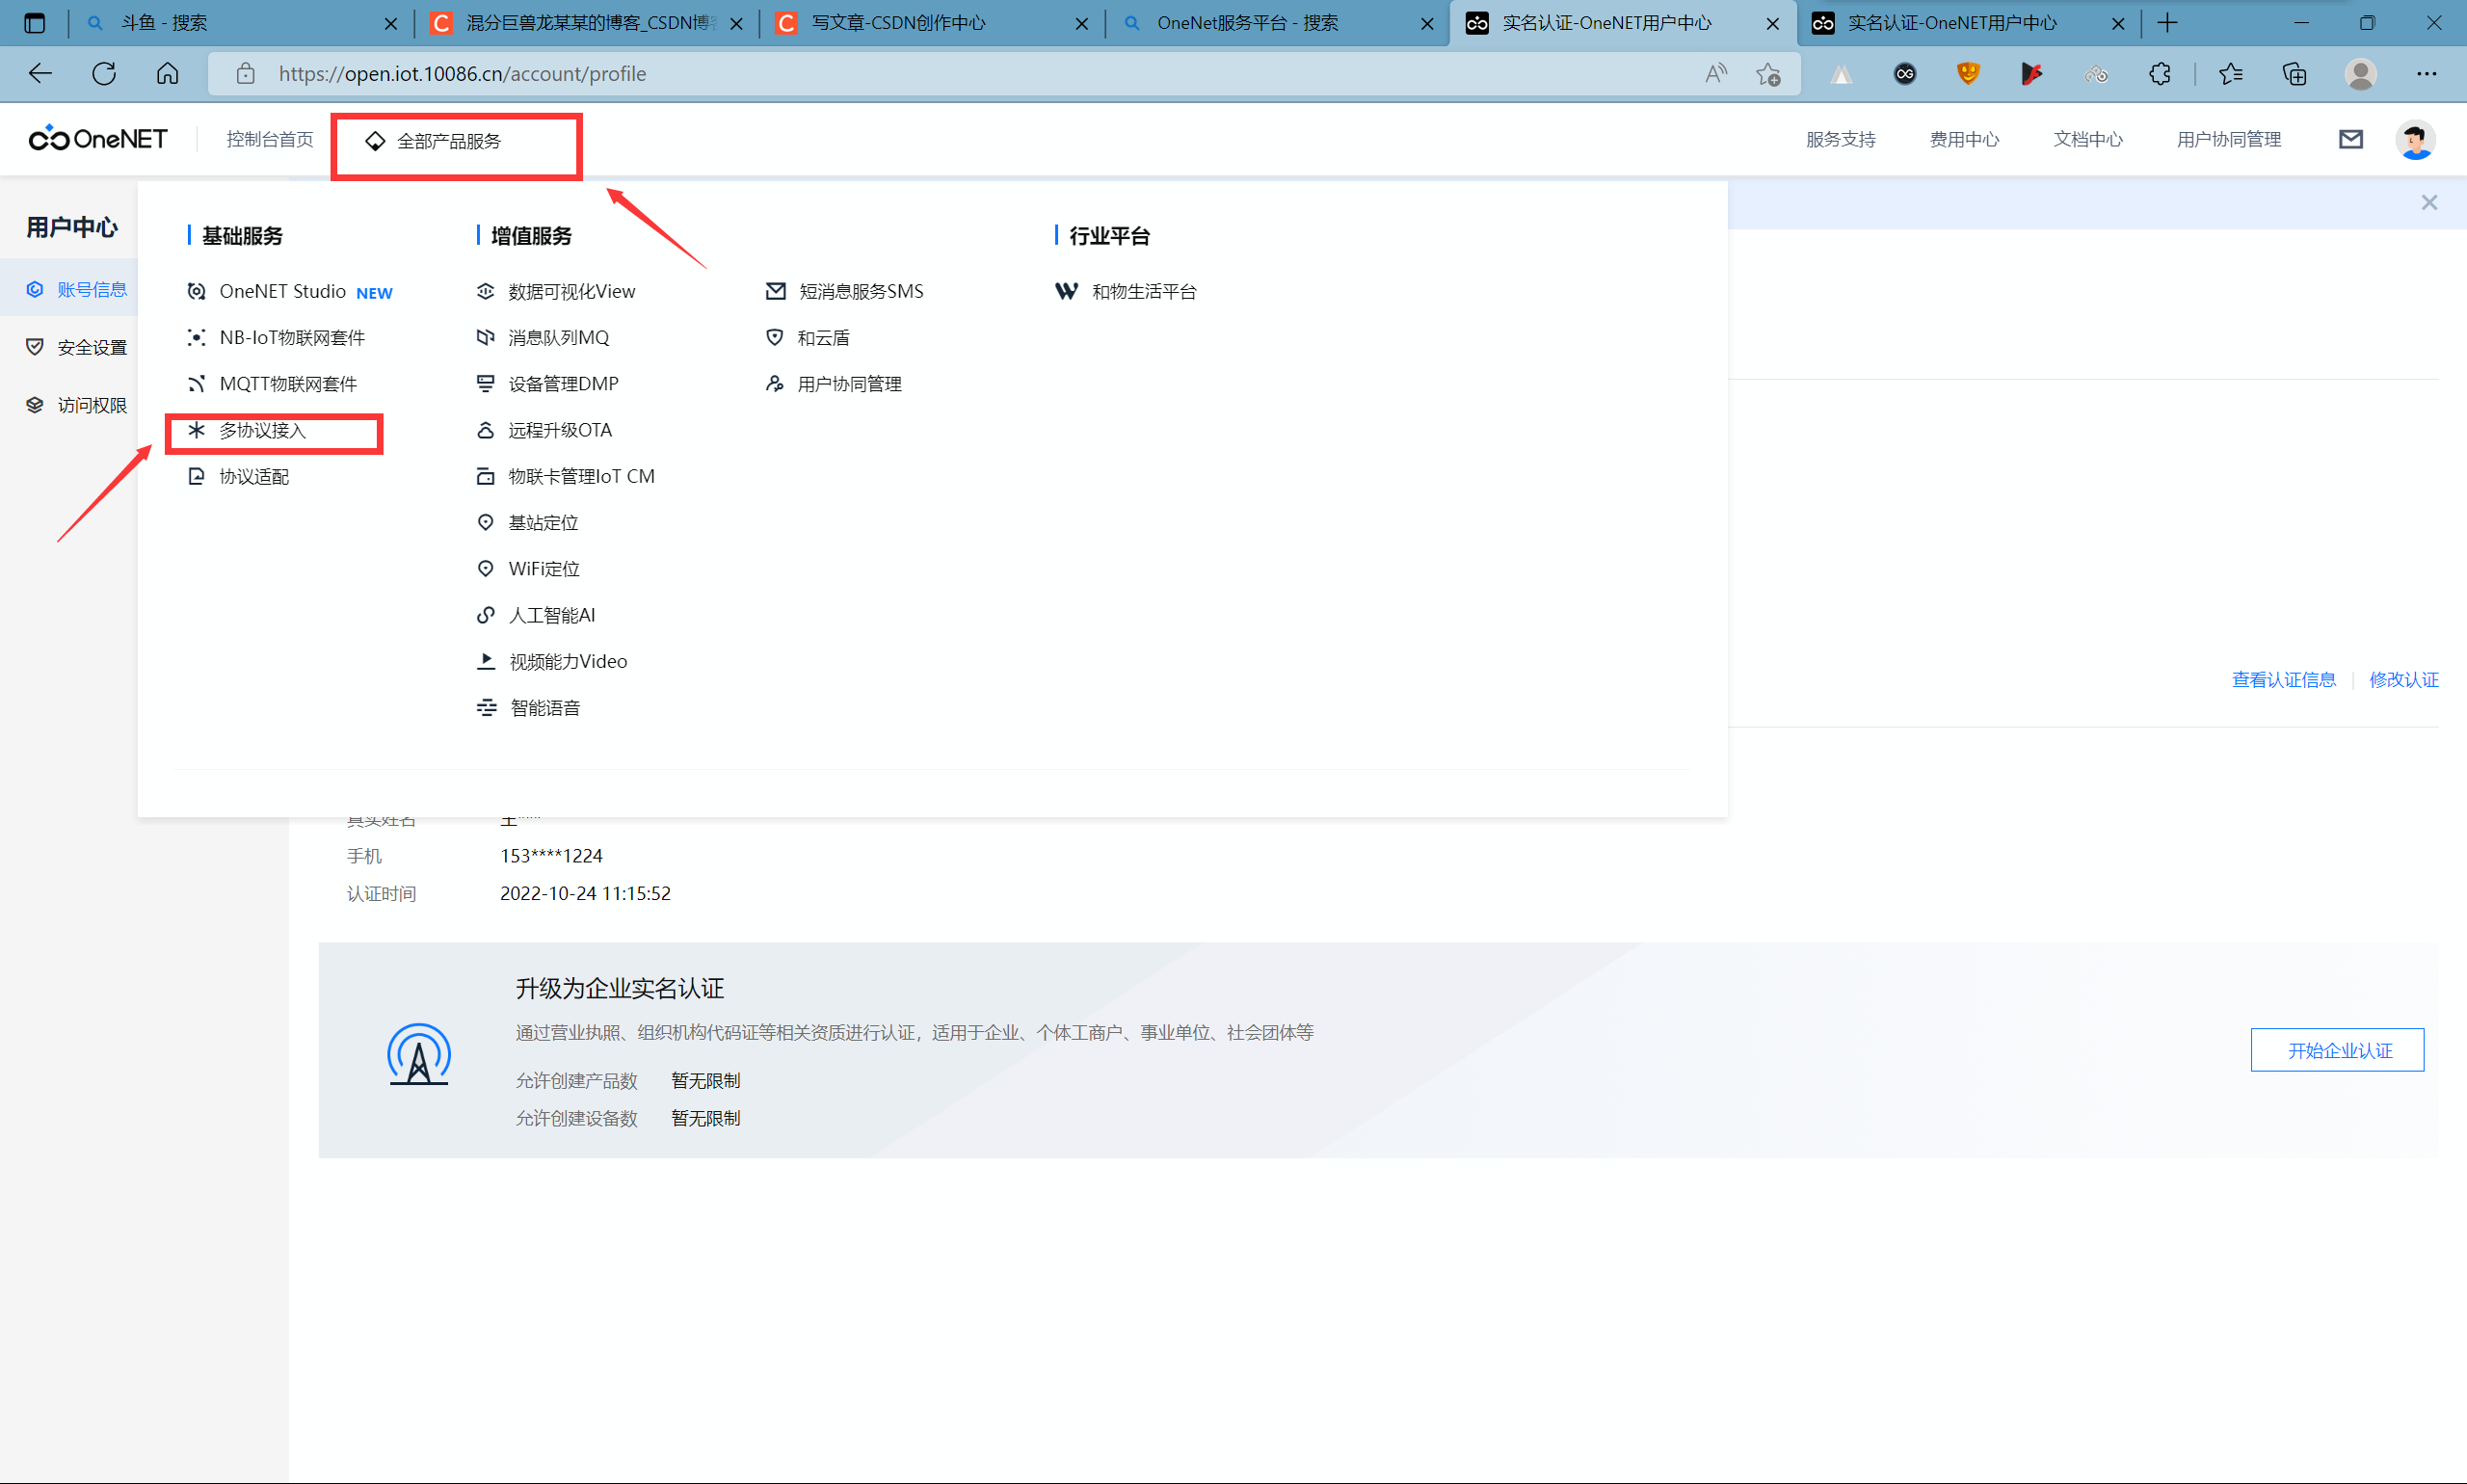Image resolution: width=2467 pixels, height=1484 pixels.
Task: Open tab actions menu at far left
Action: click(34, 23)
